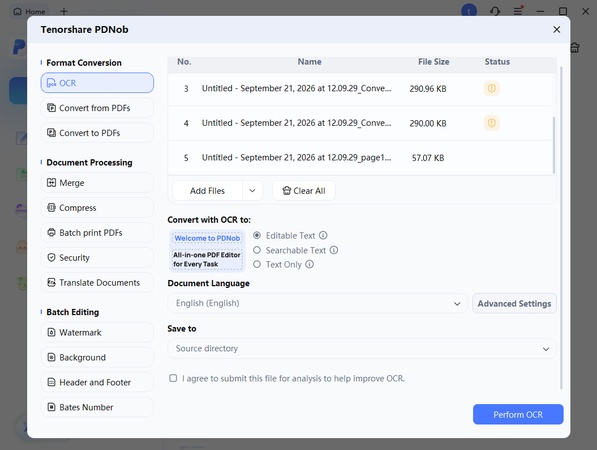597x450 pixels.
Task: Tick the agree to submit file checkbox
Action: click(173, 378)
